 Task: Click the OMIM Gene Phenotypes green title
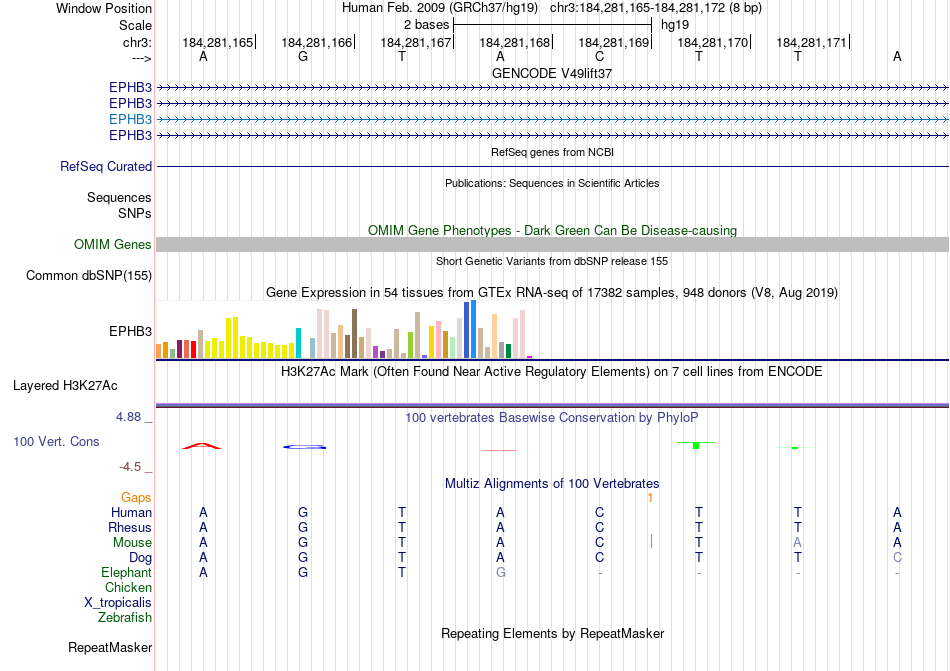pyautogui.click(x=553, y=230)
